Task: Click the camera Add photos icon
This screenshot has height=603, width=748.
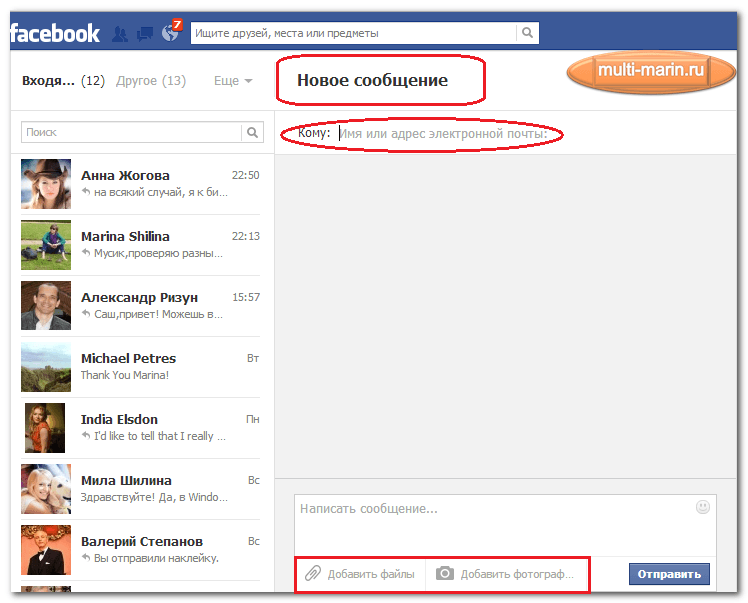Action: (x=445, y=573)
